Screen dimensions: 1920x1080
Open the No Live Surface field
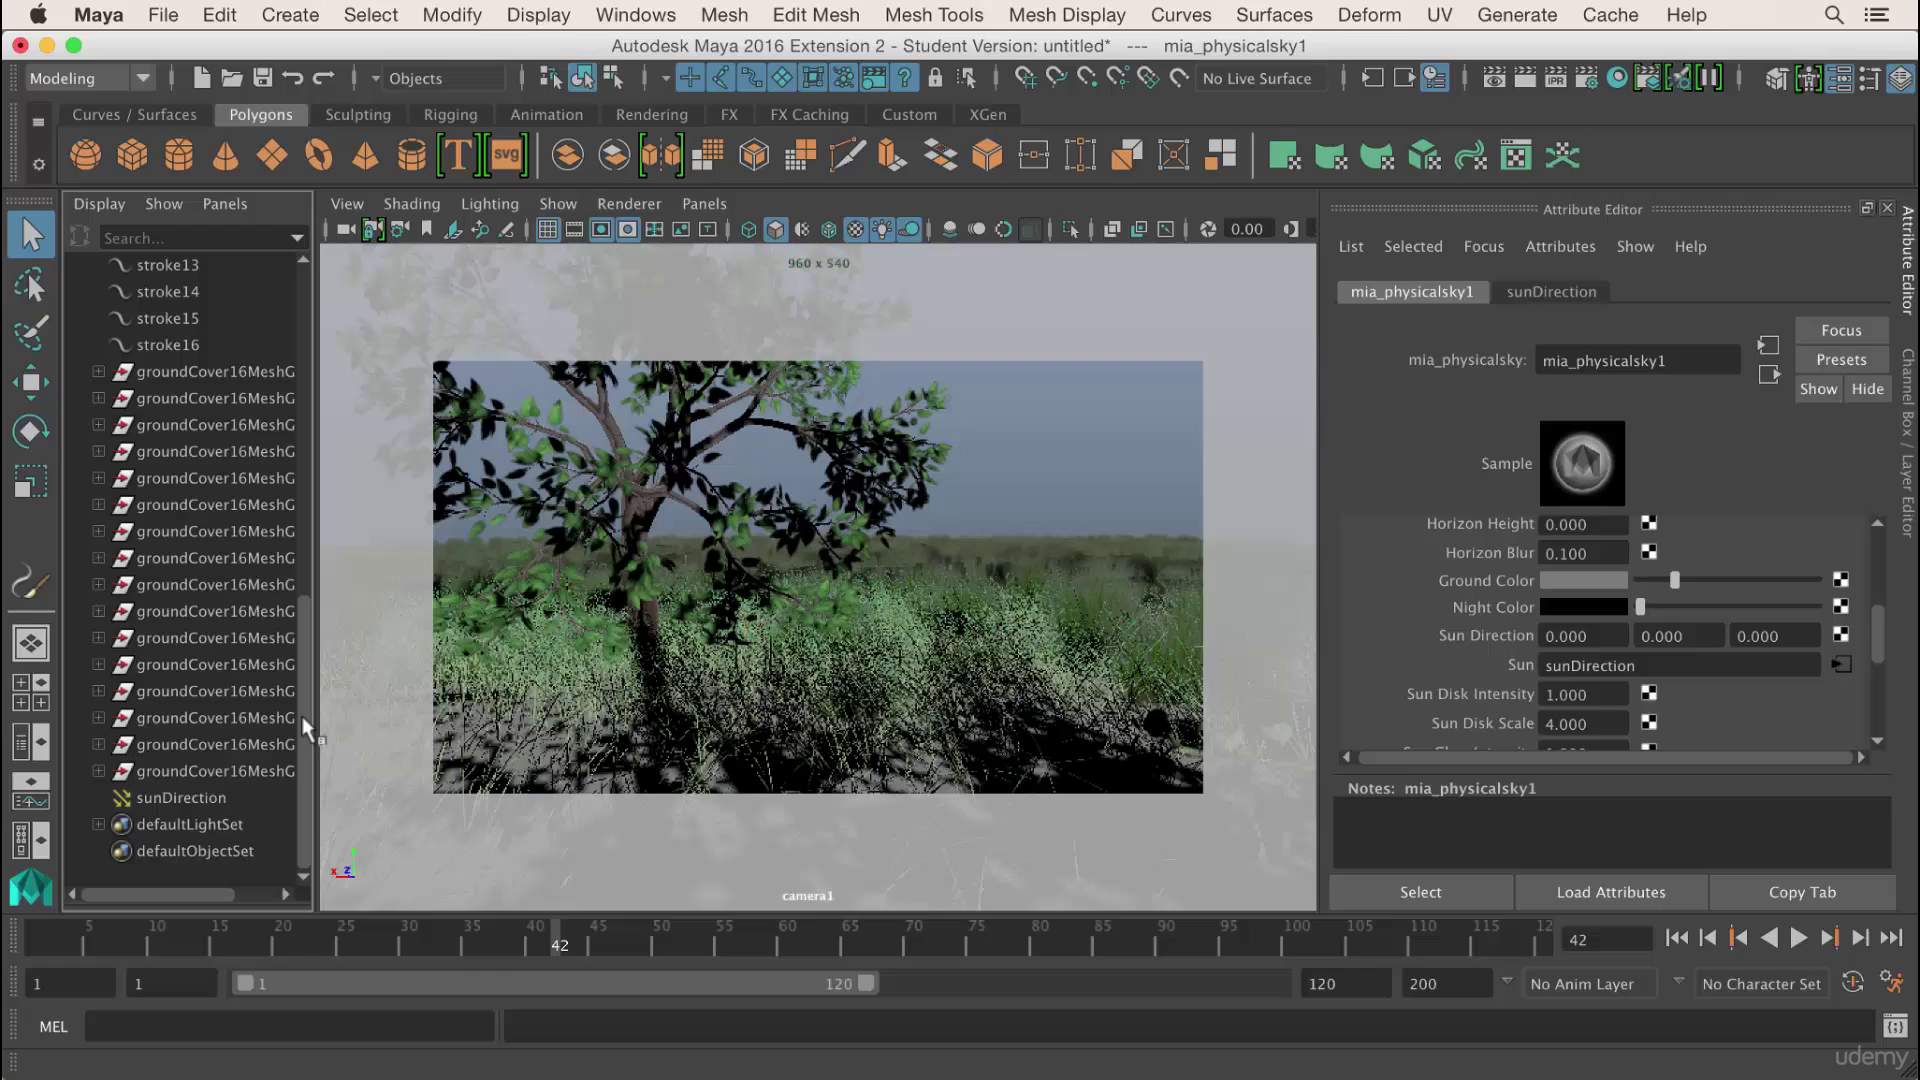1262,78
